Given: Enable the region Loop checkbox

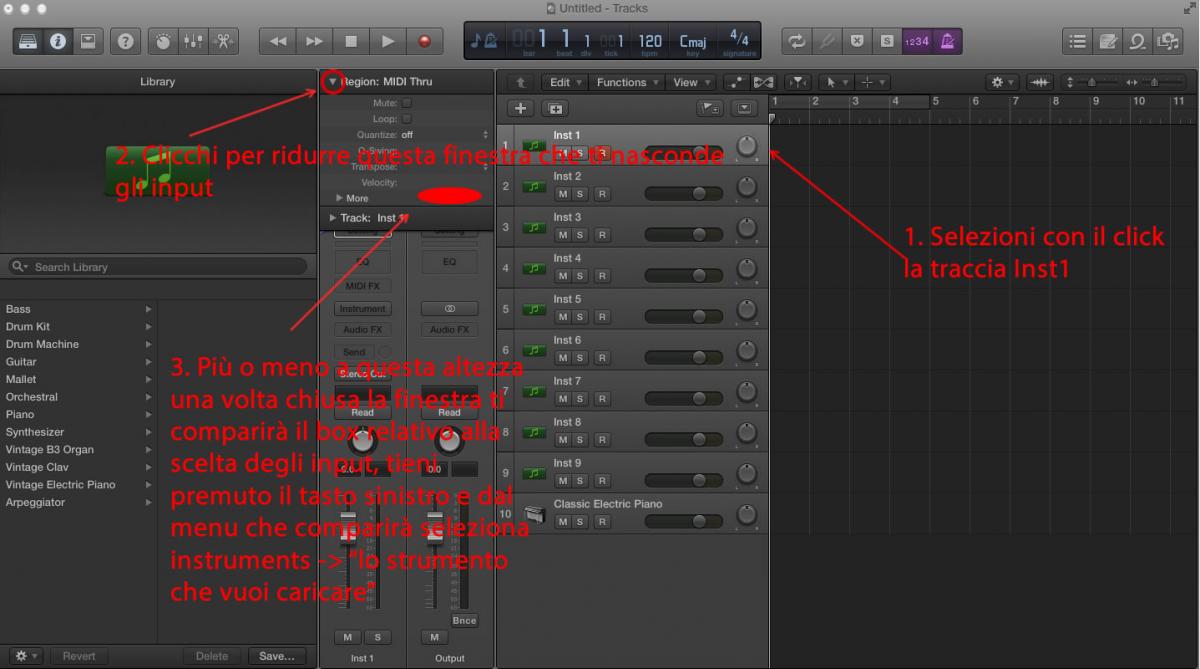Looking at the screenshot, I should [406, 119].
